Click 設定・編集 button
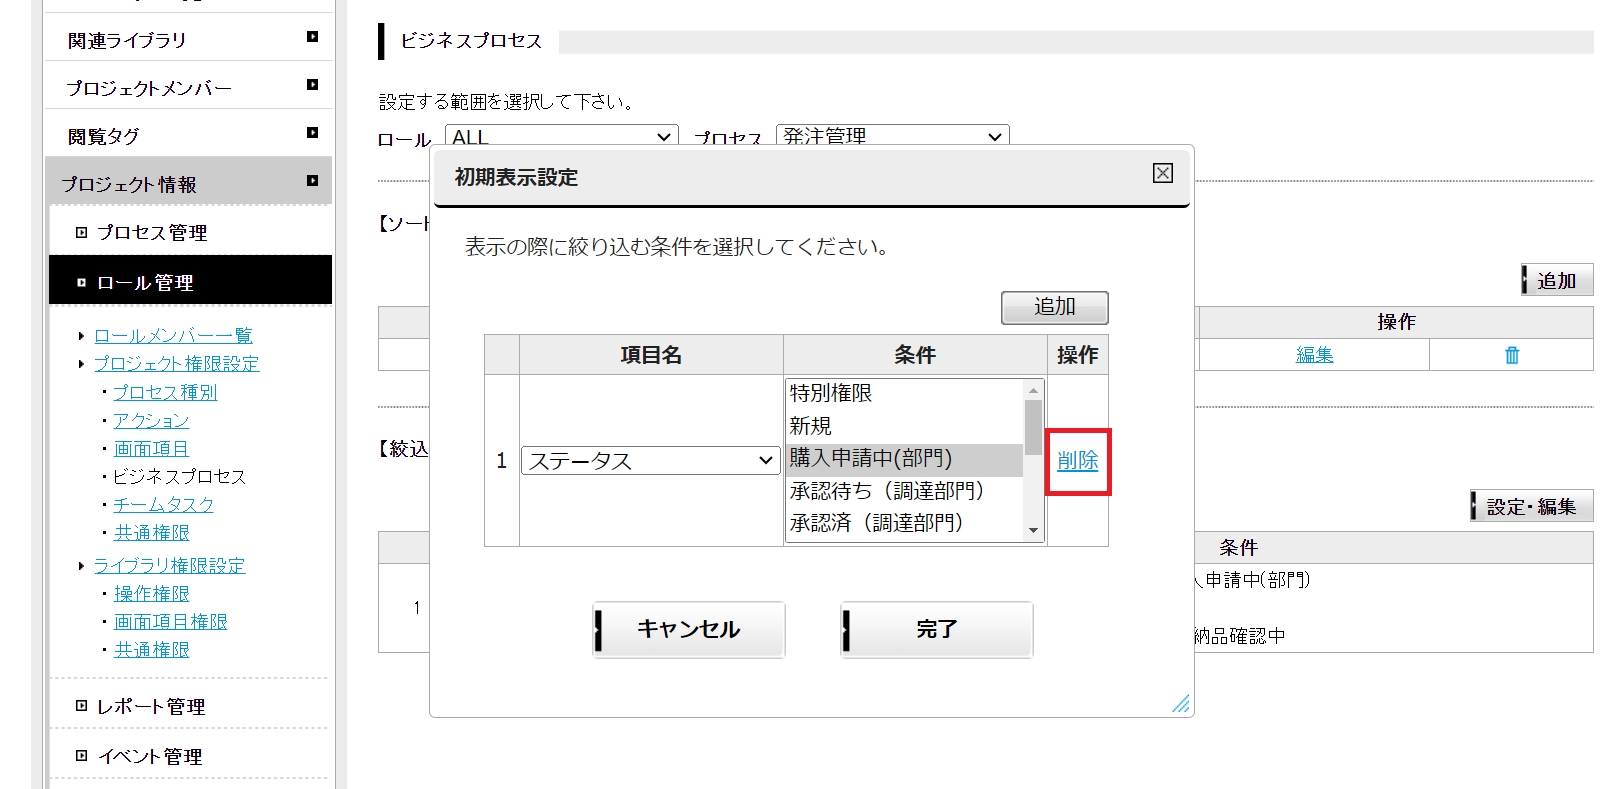Image resolution: width=1624 pixels, height=789 pixels. [1531, 506]
